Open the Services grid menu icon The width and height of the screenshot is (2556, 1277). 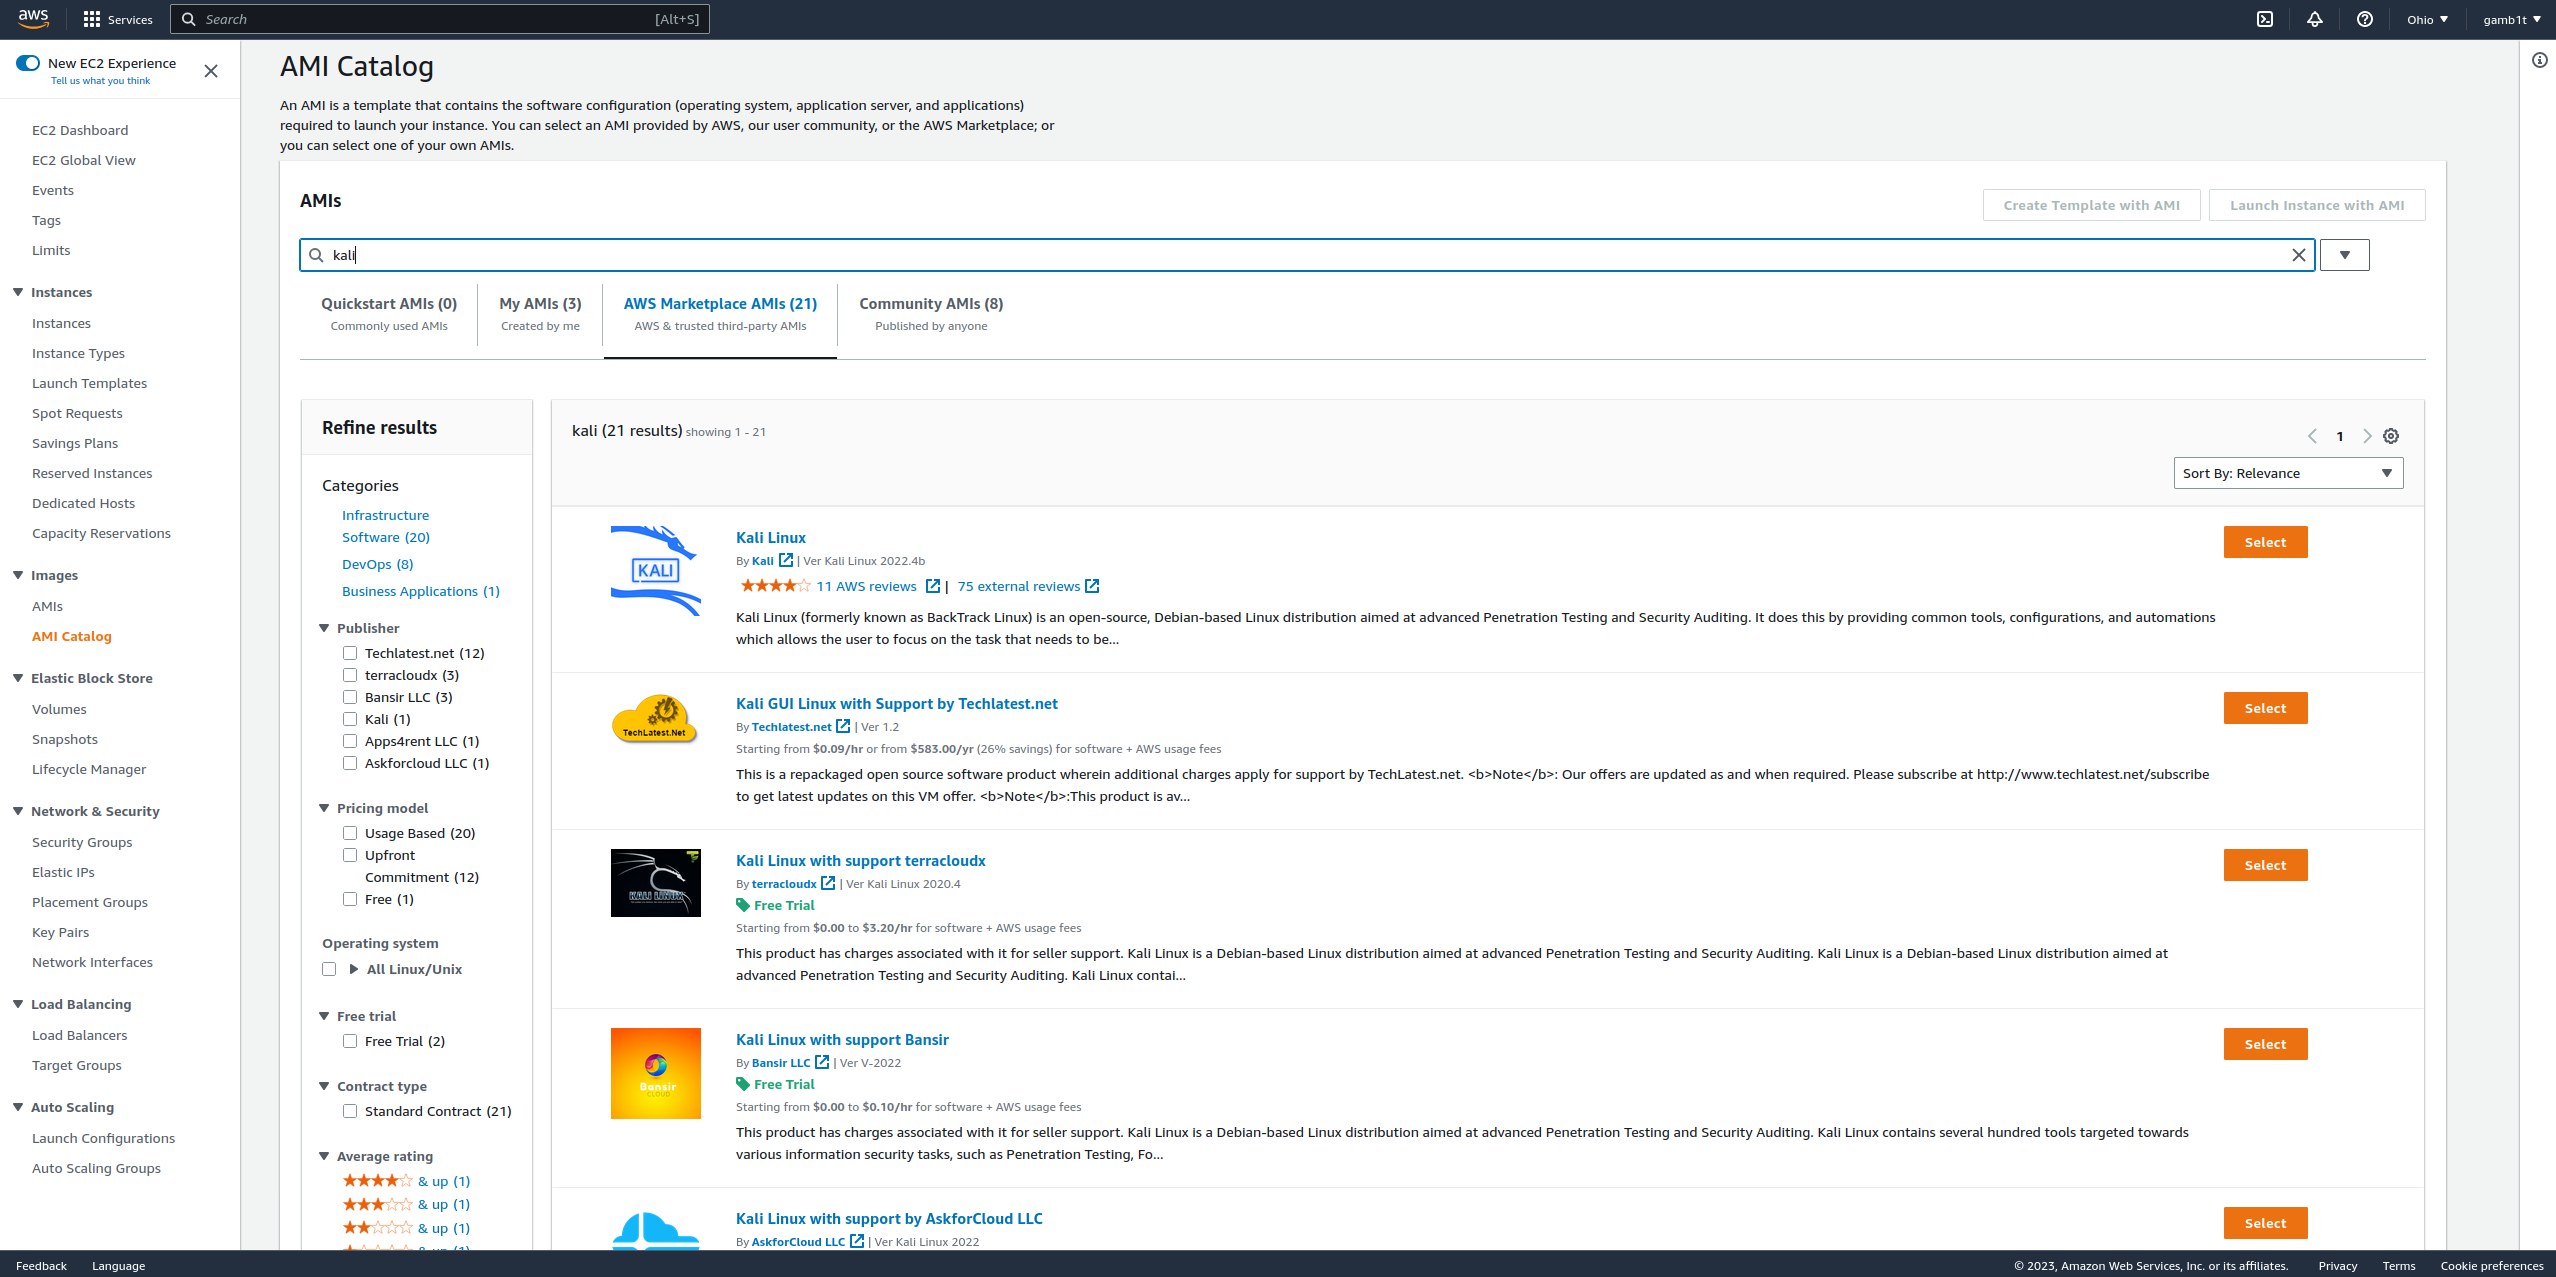coord(92,19)
